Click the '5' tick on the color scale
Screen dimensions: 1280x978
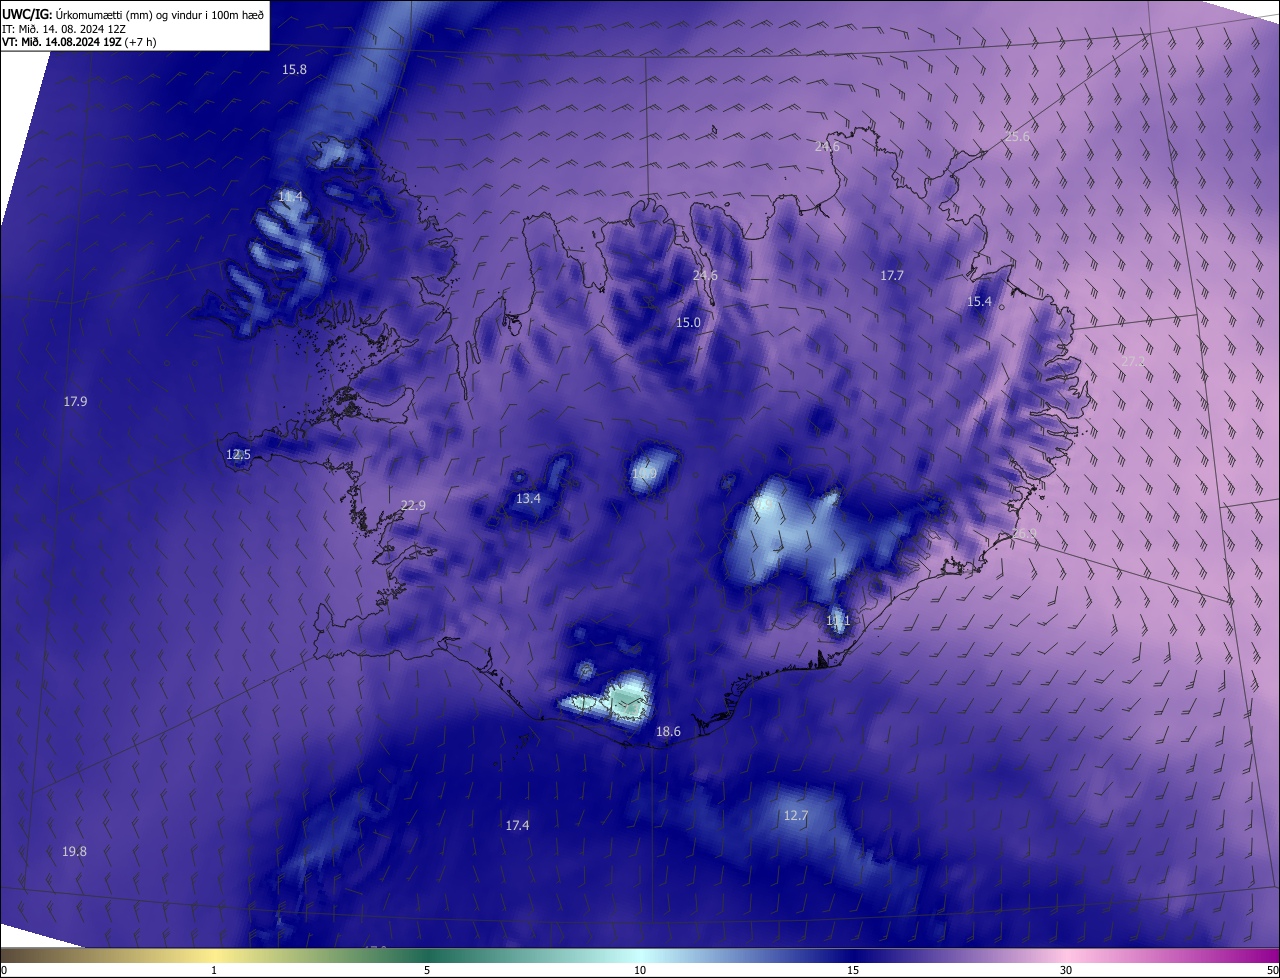[x=427, y=970]
